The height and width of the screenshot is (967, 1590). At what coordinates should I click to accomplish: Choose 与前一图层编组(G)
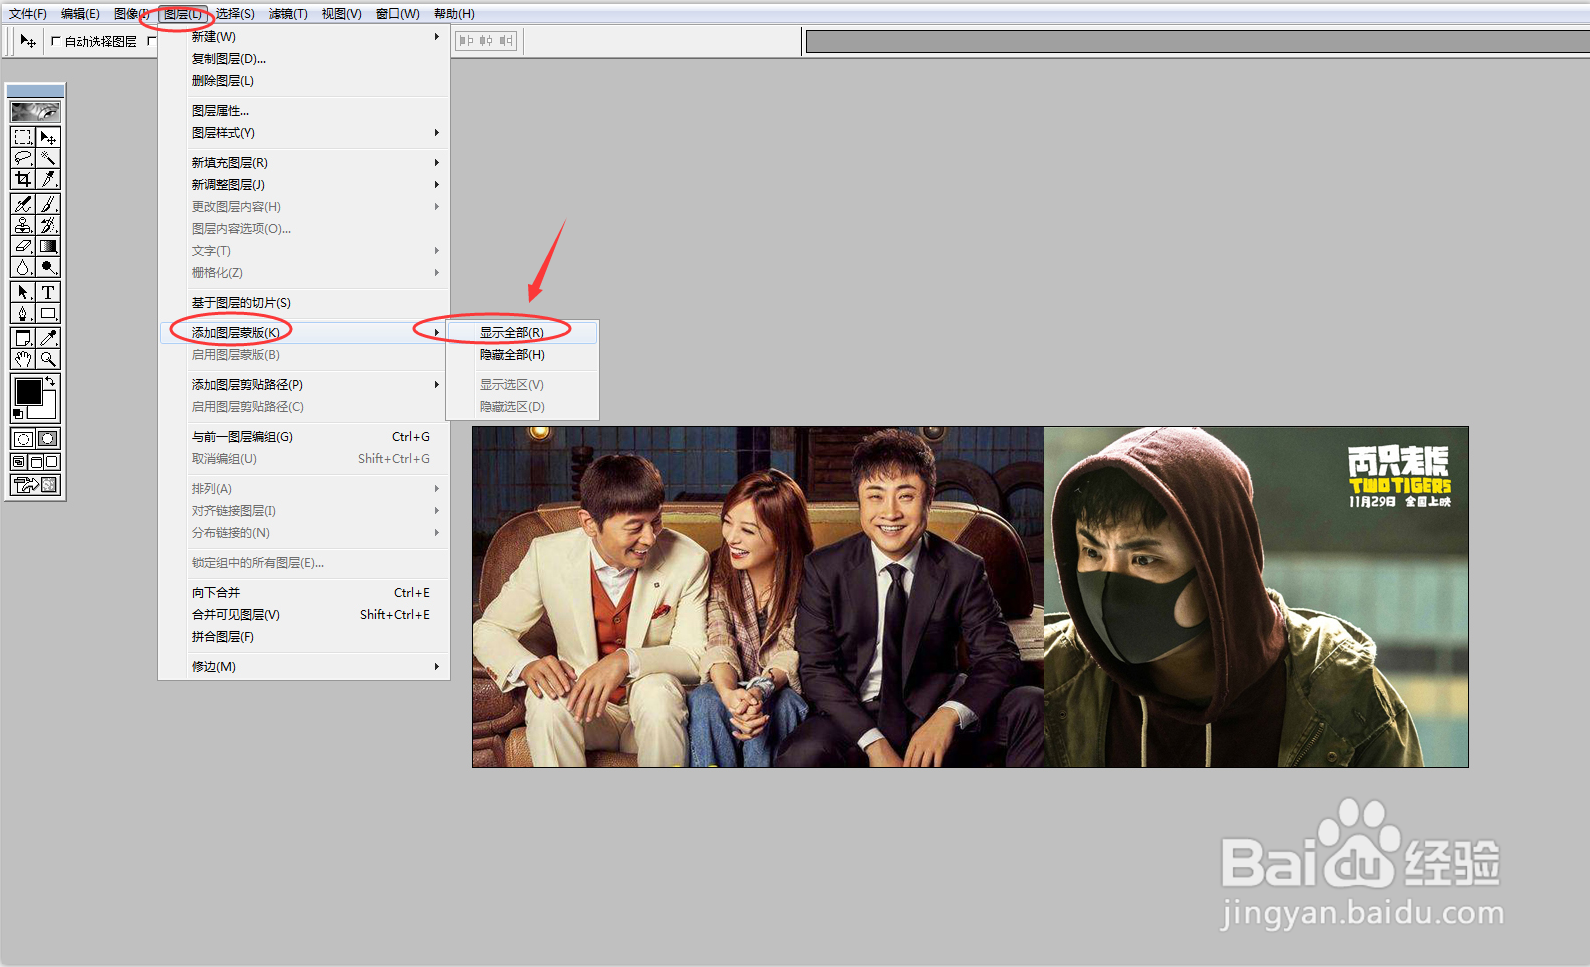[x=305, y=437]
